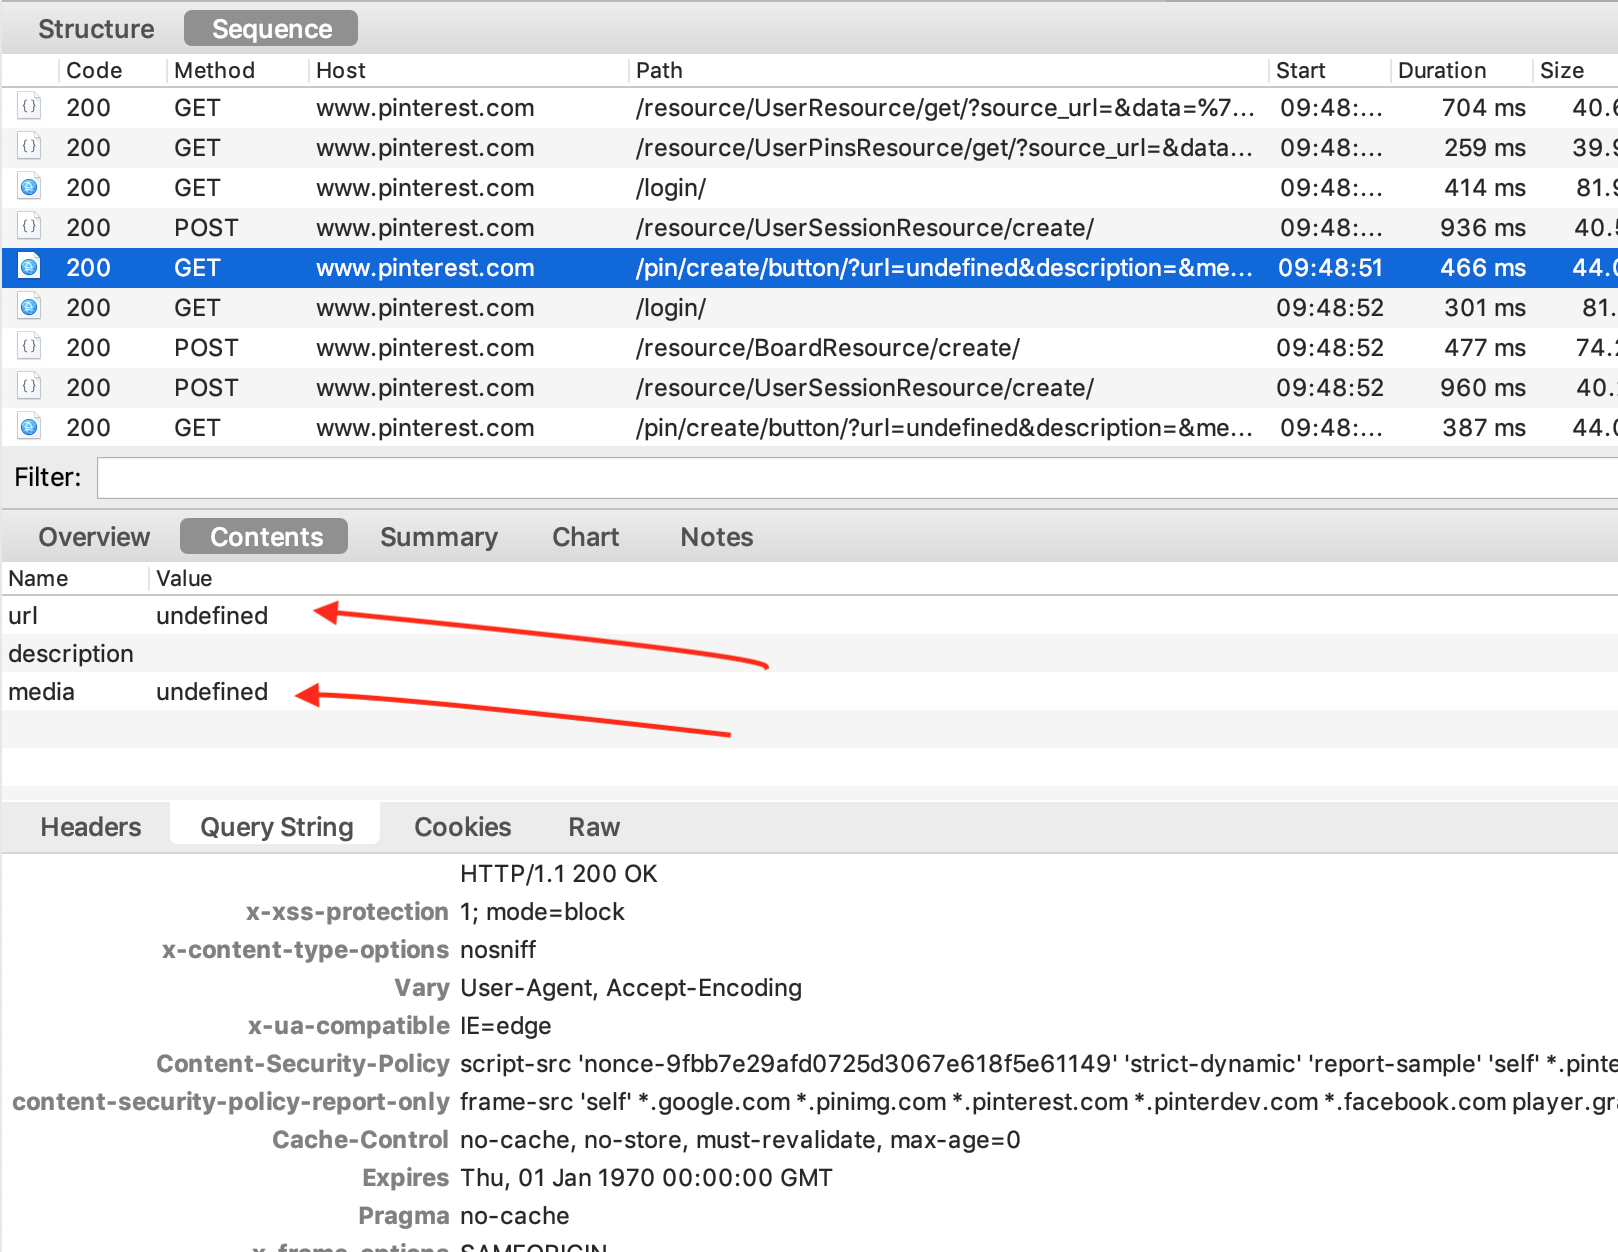
Task: Select the 704 ms duration cell
Action: coord(1483,107)
